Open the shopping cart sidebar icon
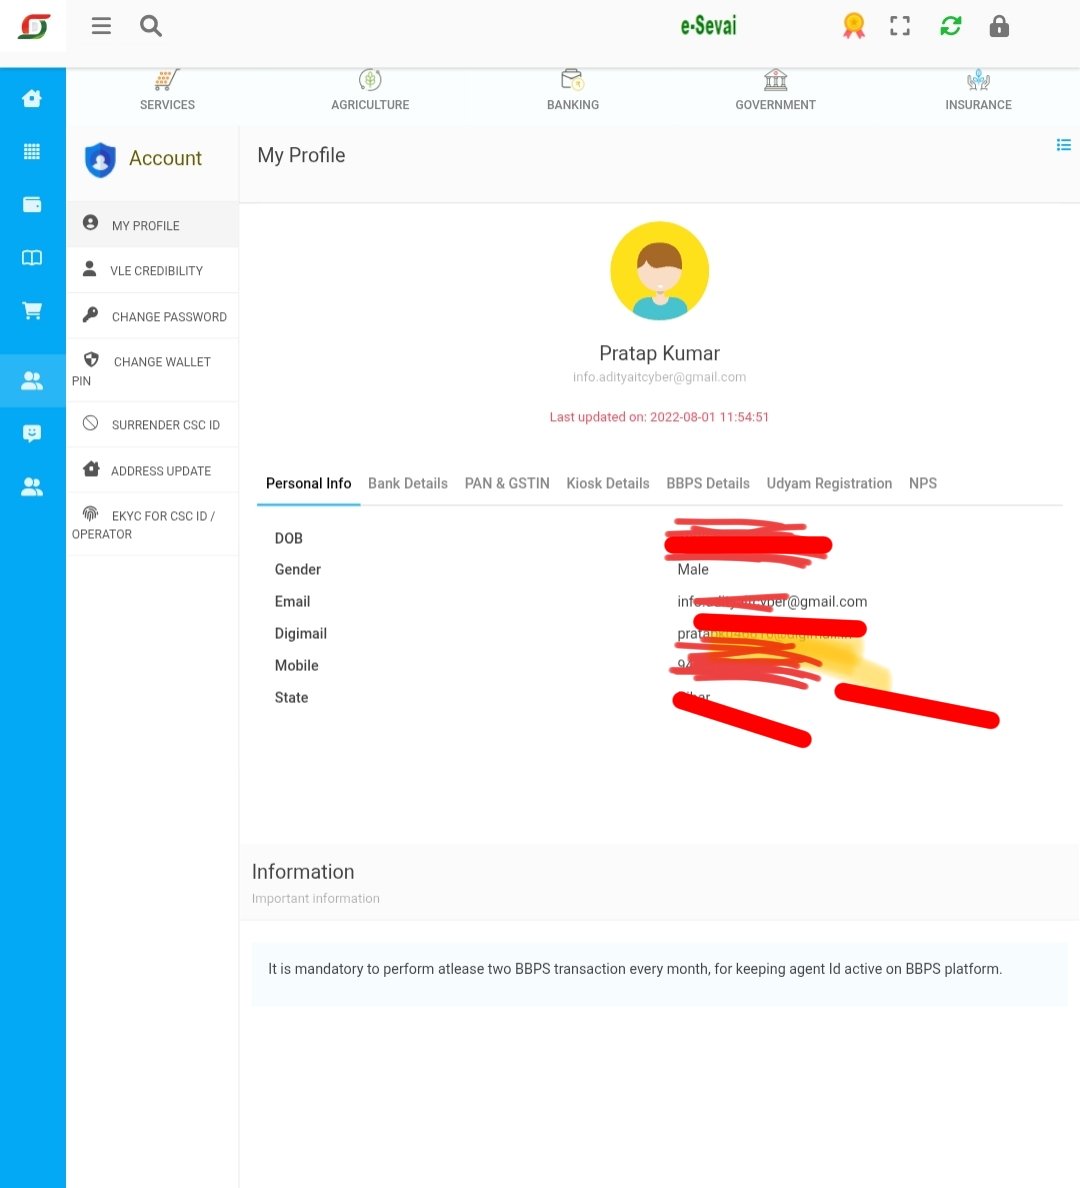The height and width of the screenshot is (1188, 1080). 32,311
